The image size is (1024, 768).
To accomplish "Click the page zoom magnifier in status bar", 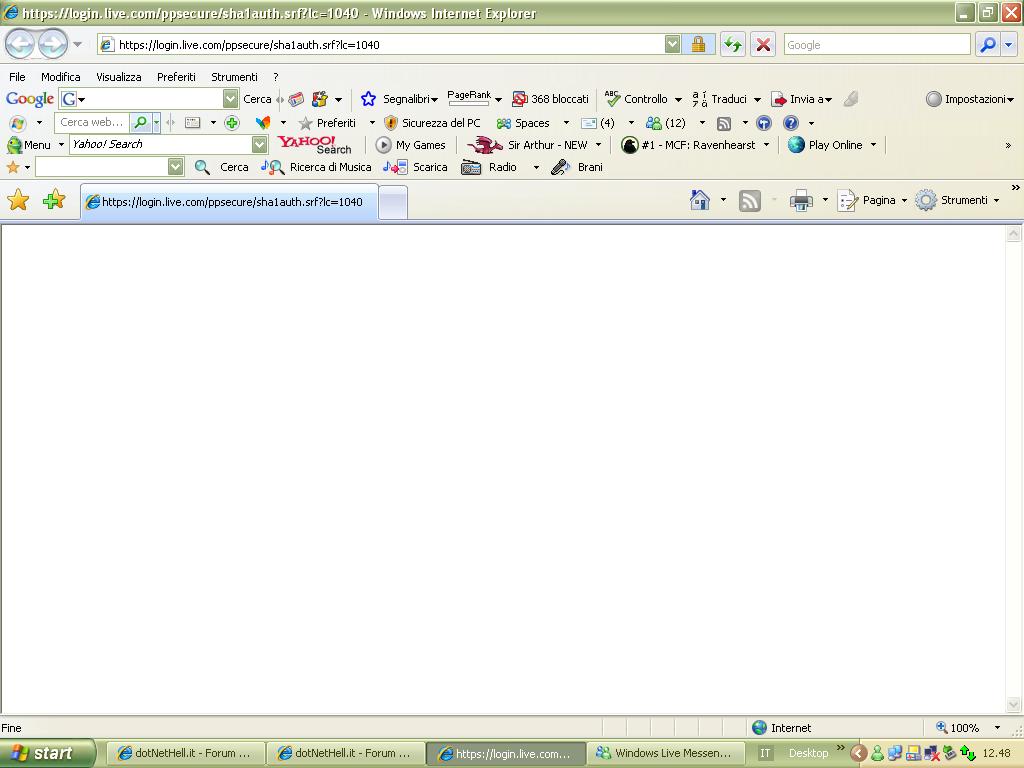I will click(x=942, y=728).
